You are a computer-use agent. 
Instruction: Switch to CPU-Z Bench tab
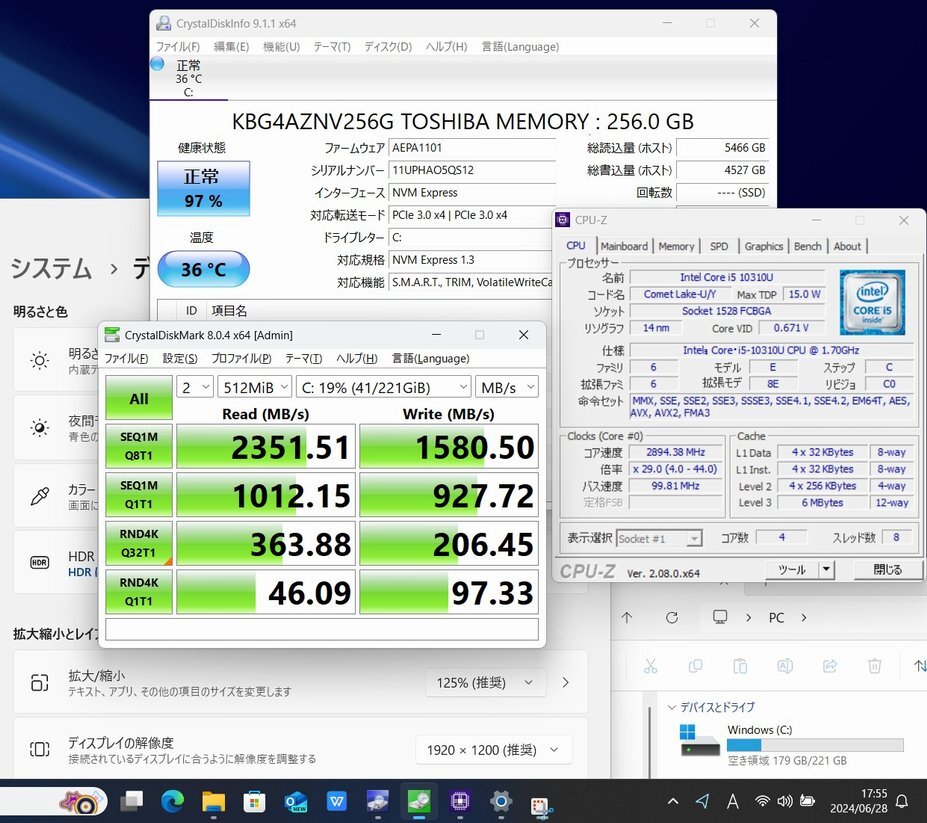[x=808, y=246]
